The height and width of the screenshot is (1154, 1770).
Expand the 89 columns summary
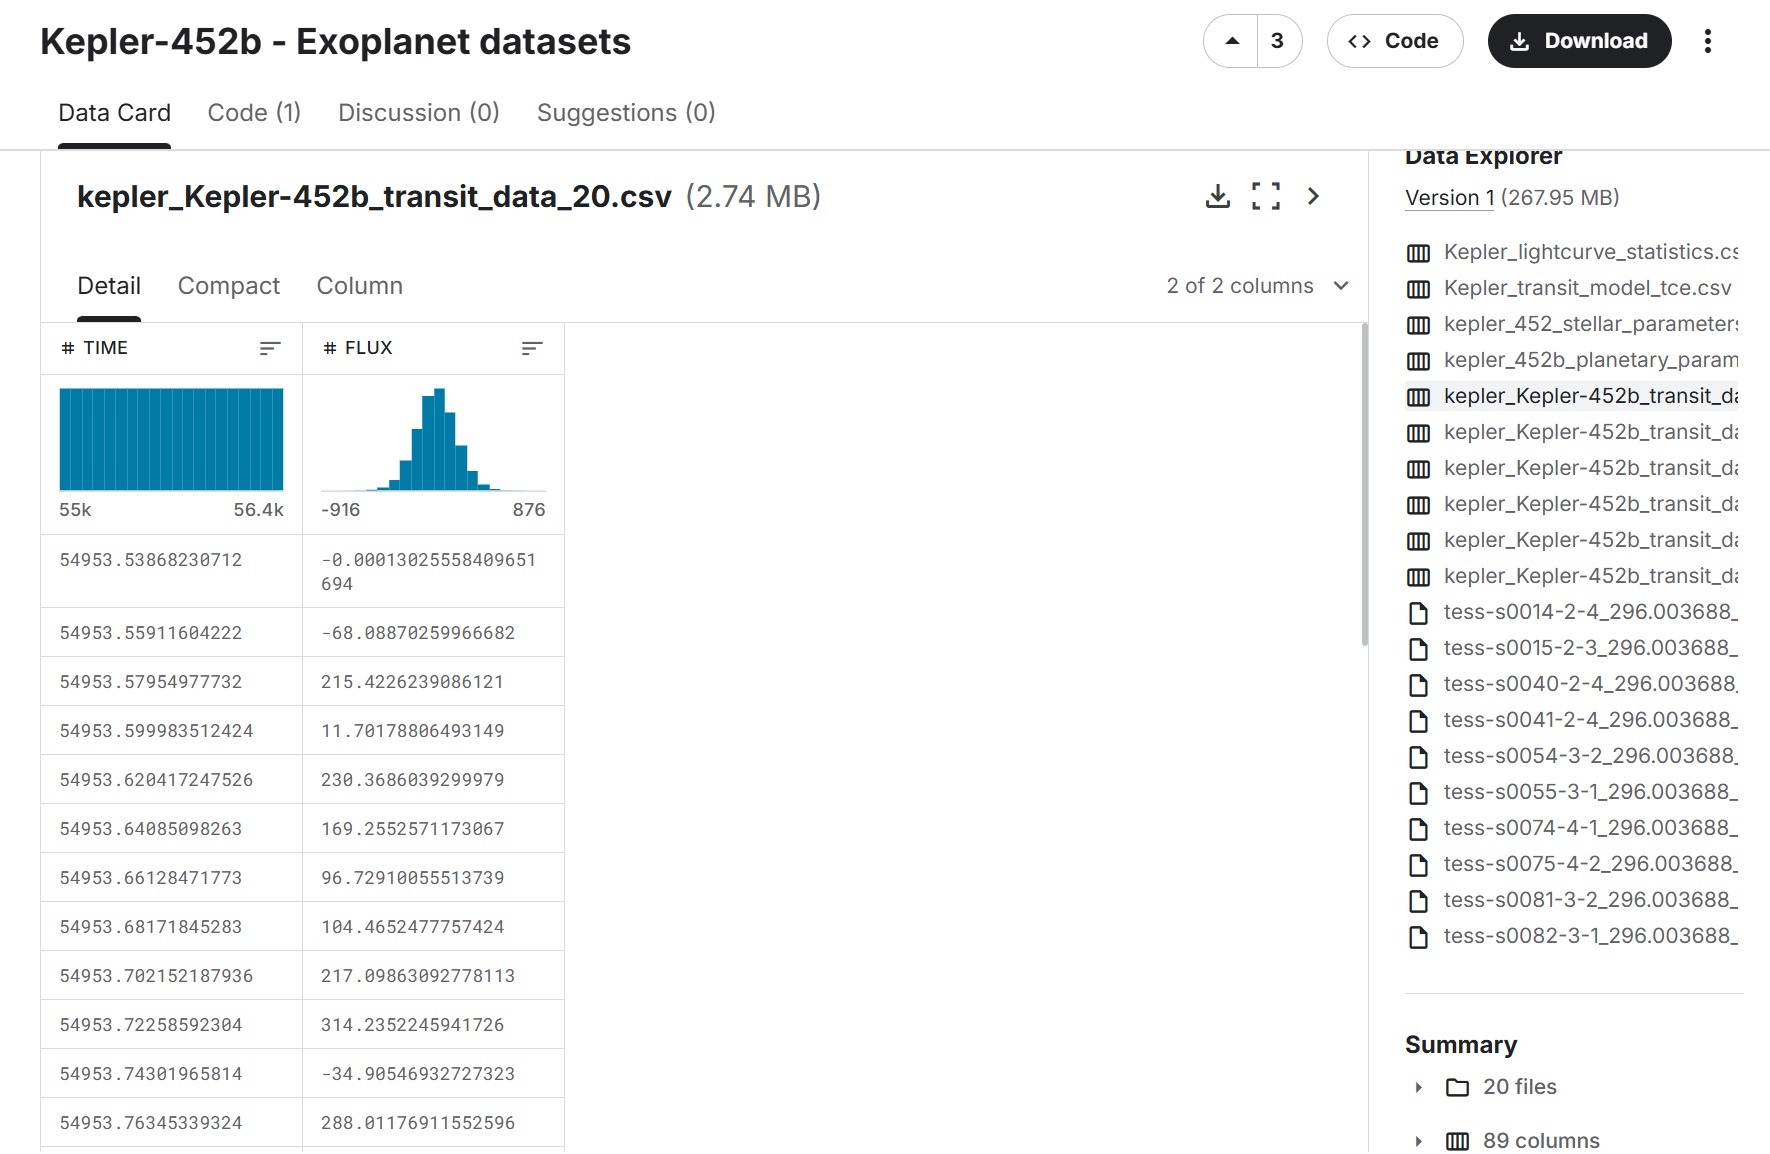pos(1418,1141)
